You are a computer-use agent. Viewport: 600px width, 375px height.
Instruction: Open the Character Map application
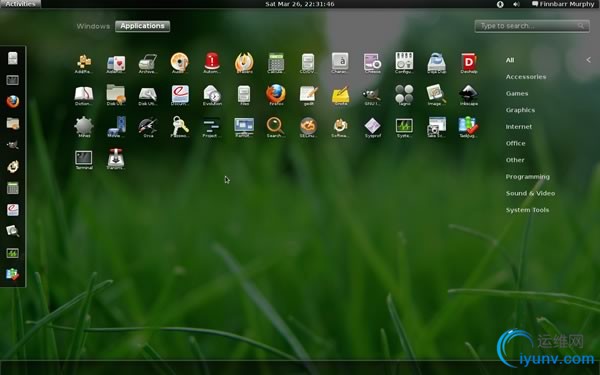(340, 62)
